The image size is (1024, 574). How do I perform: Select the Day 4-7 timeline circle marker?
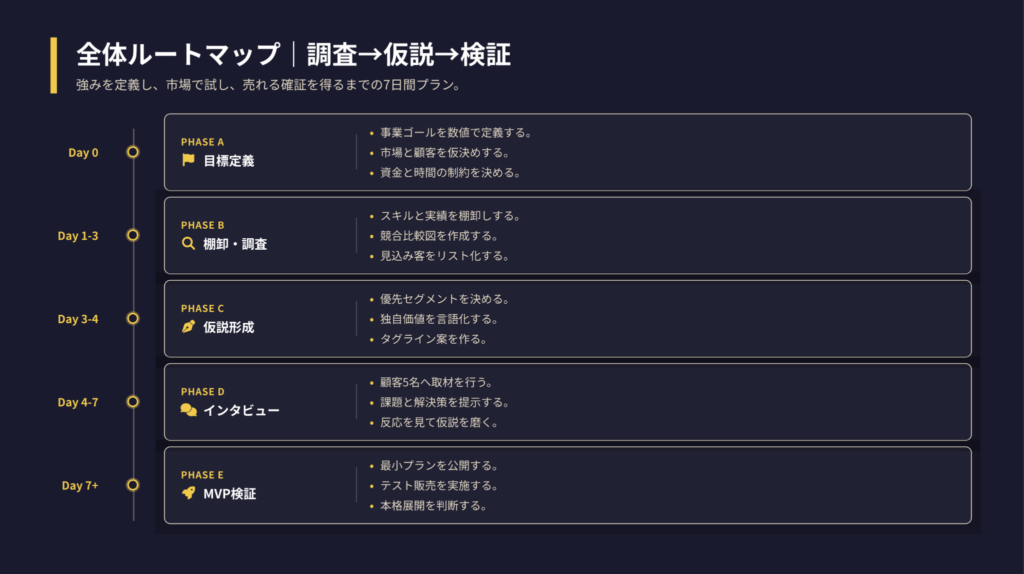133,402
